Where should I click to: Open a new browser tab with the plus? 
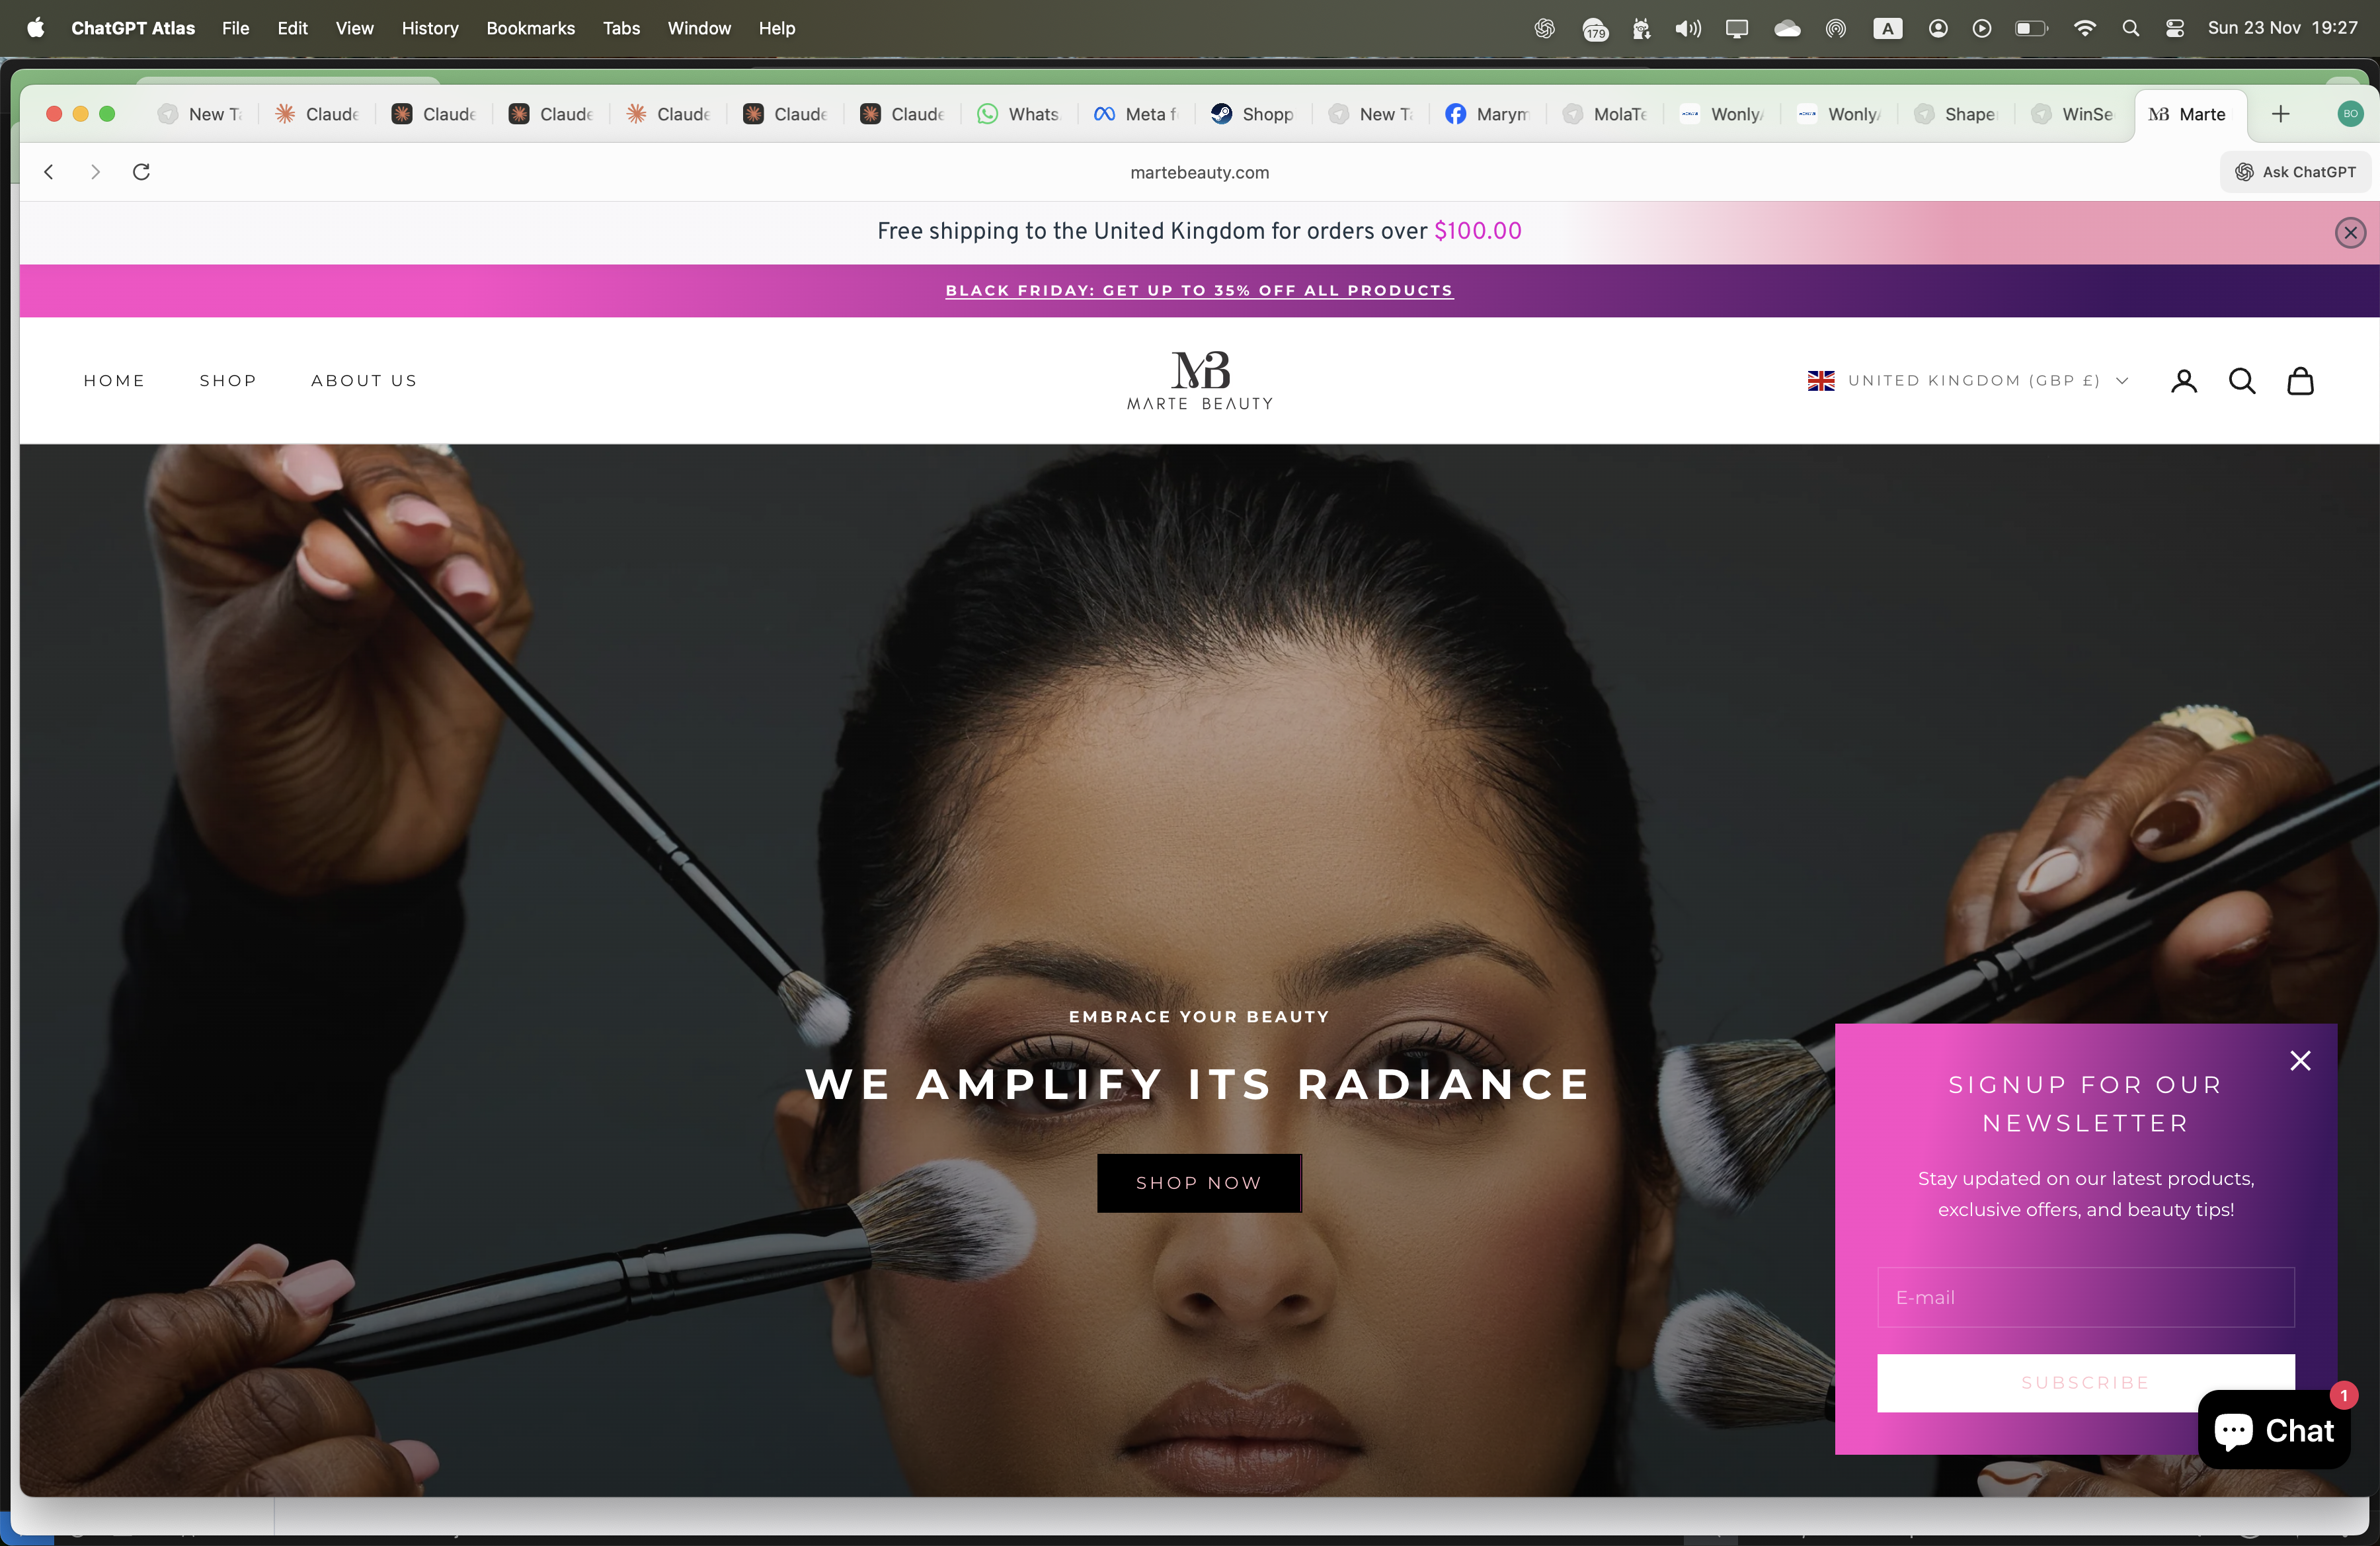[x=2281, y=114]
